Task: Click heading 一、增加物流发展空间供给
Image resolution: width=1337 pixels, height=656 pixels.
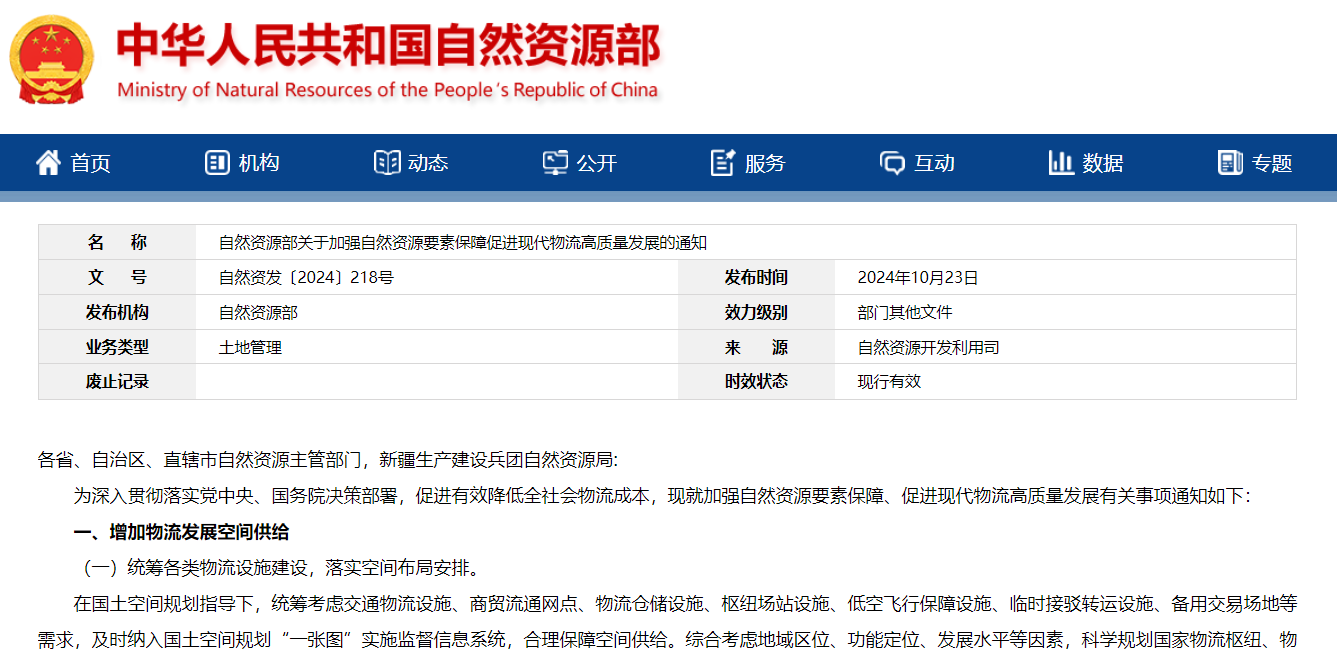Action: click(181, 531)
